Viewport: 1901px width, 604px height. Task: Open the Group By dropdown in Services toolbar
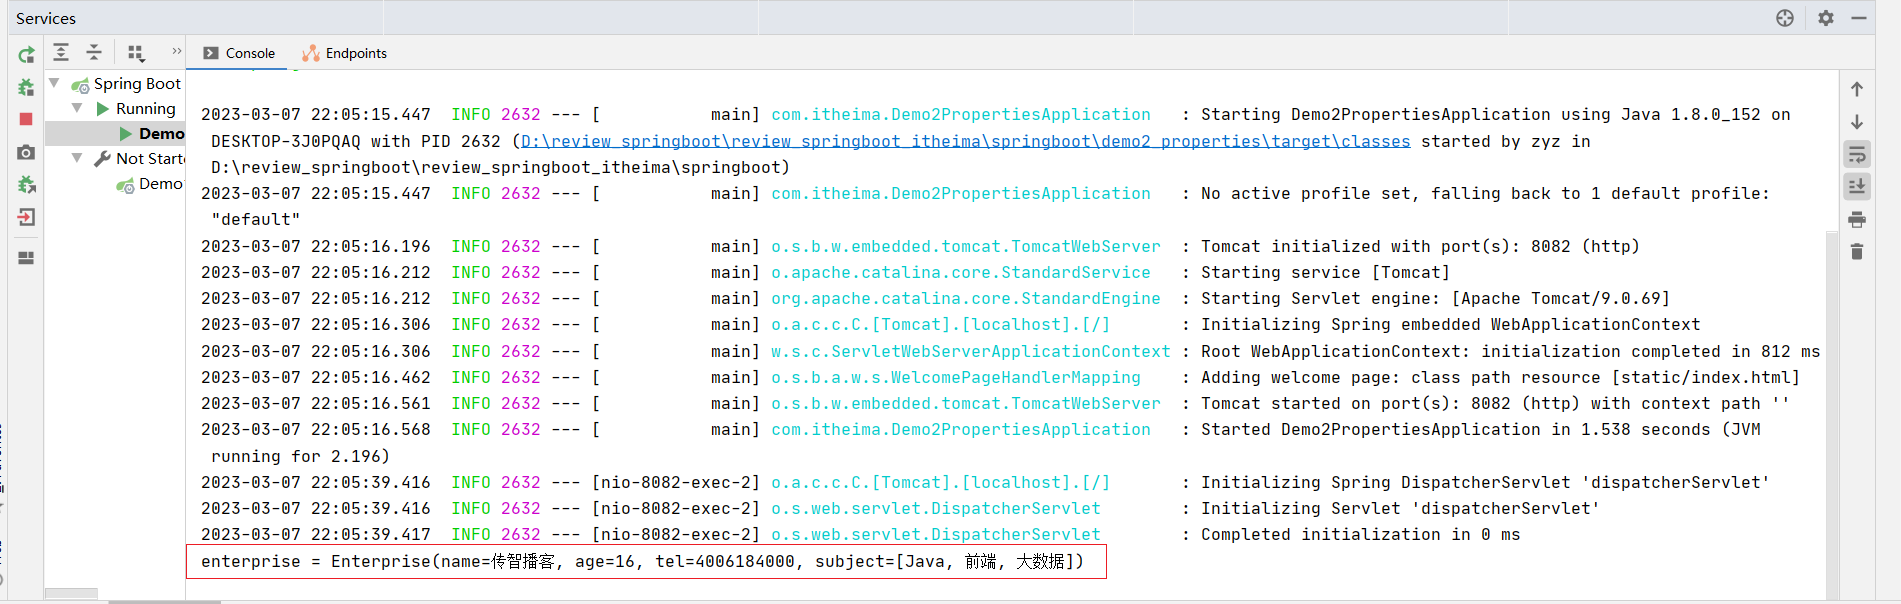[x=136, y=52]
